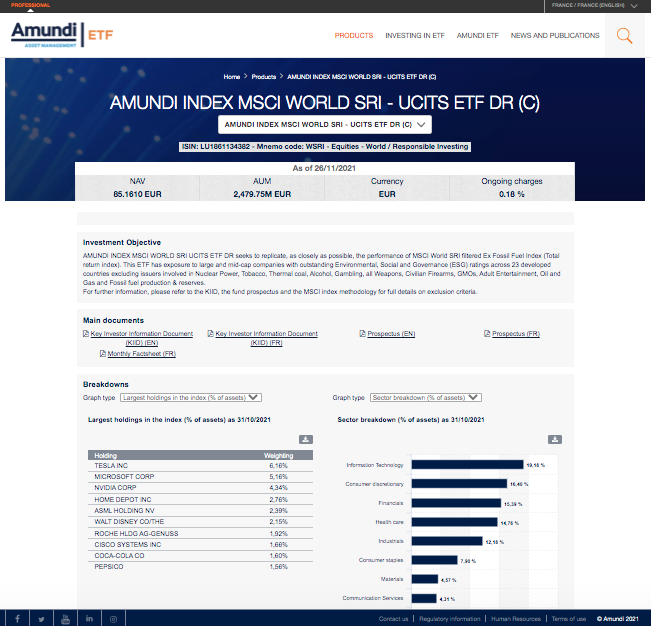Select the PEPSICO row
This screenshot has height=626, width=651.
point(201,567)
